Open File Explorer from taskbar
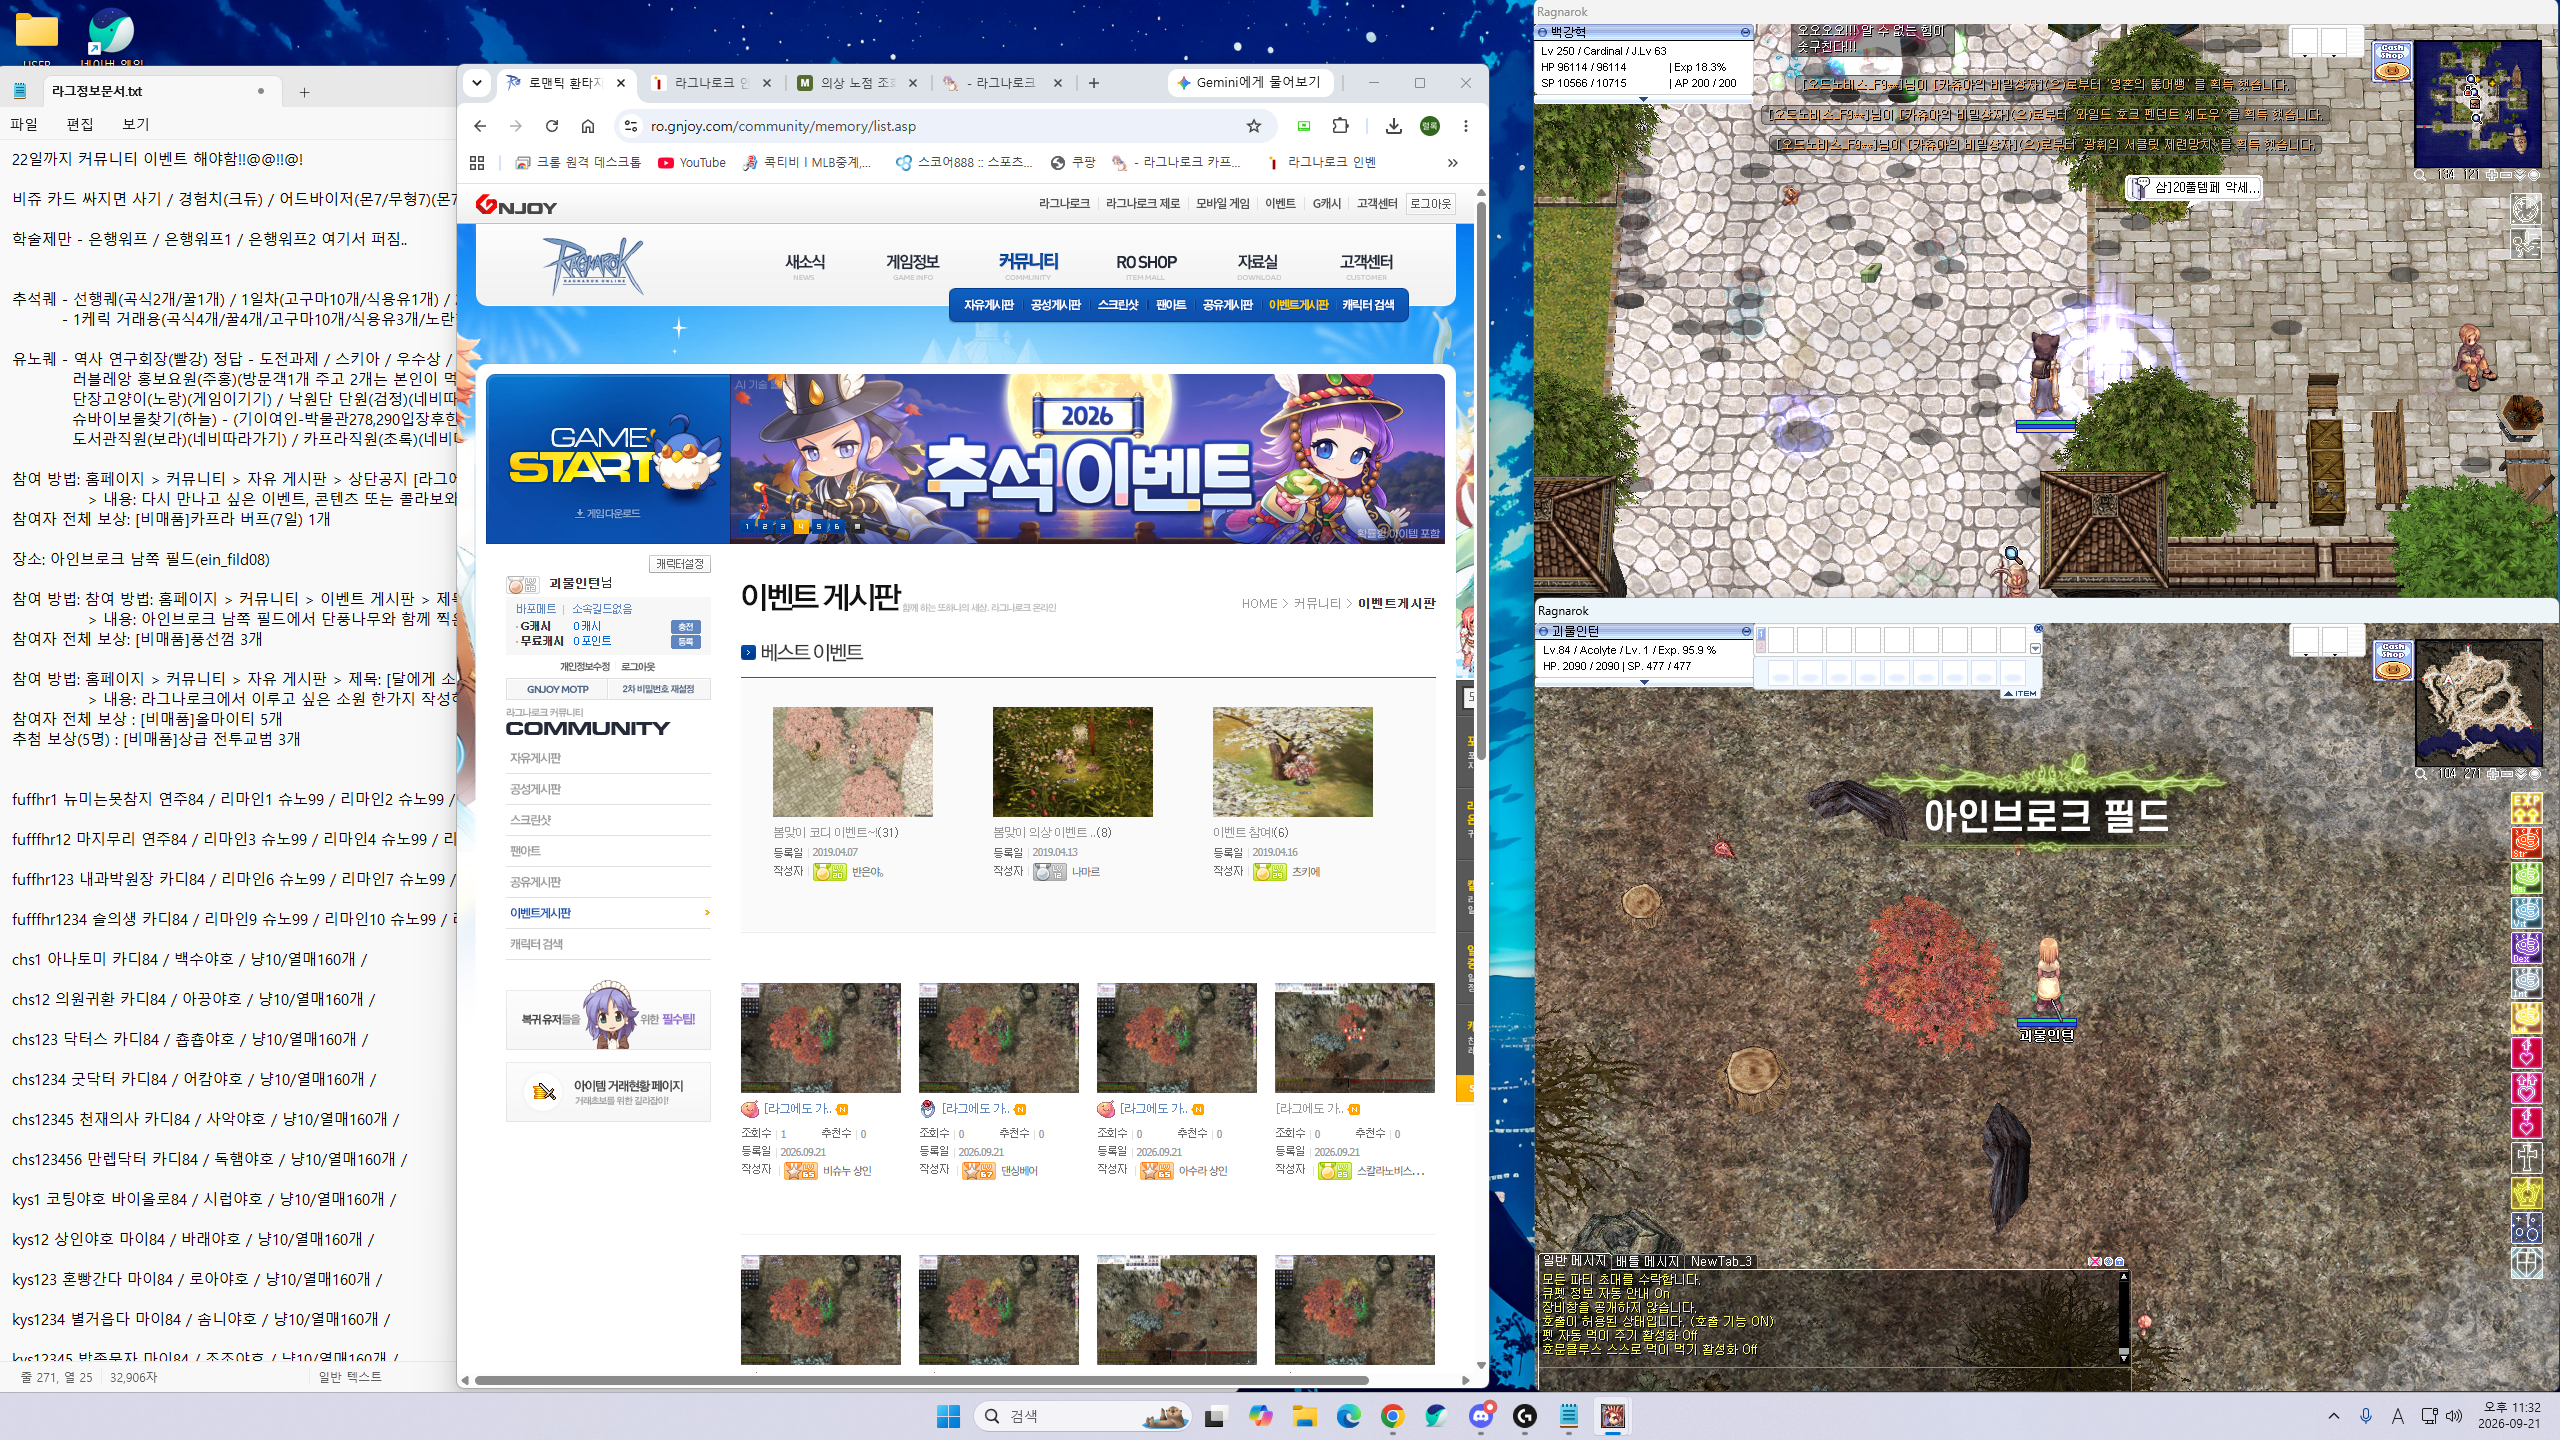This screenshot has height=1440, width=2560. coord(1304,1416)
